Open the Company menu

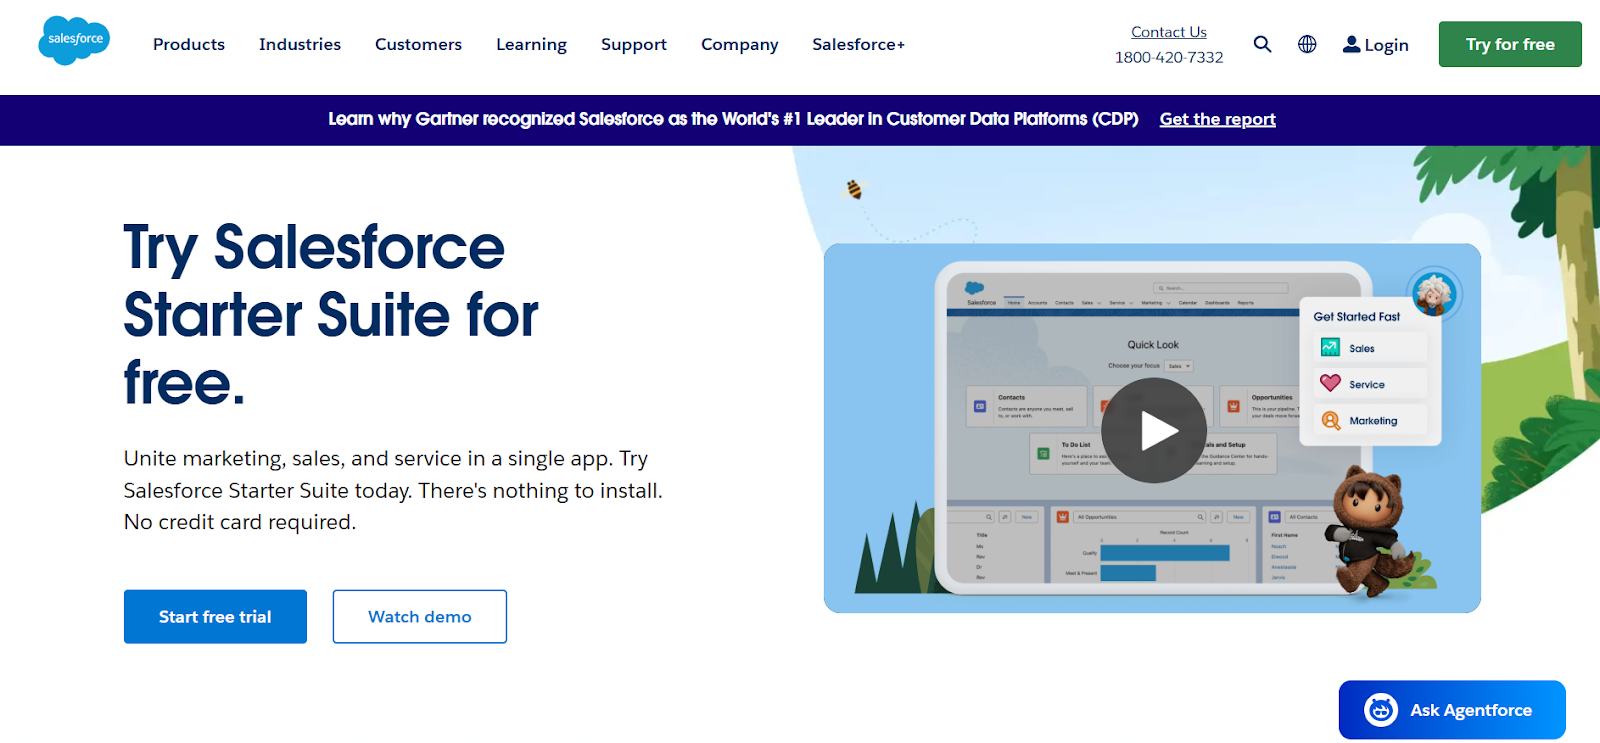point(740,44)
